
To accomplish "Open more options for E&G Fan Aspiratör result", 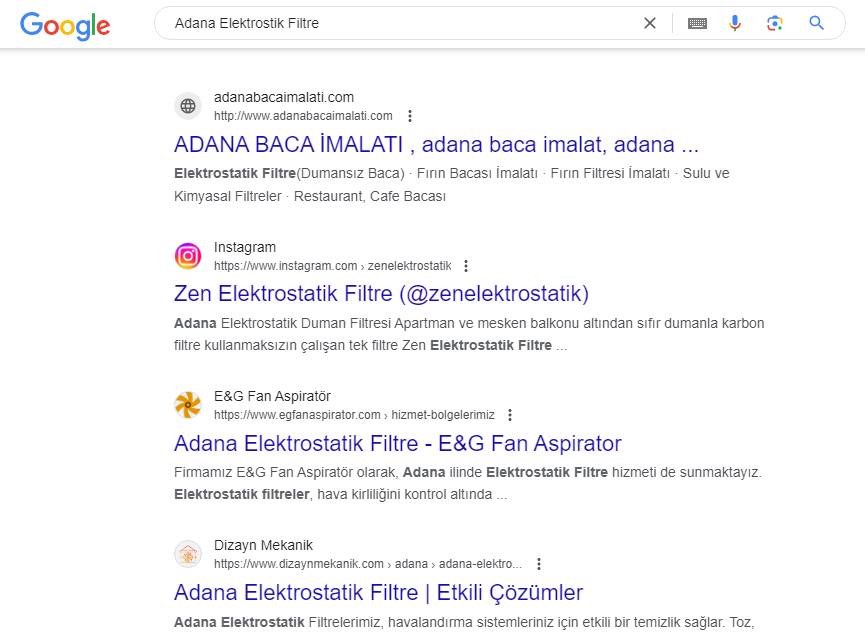I will [510, 415].
